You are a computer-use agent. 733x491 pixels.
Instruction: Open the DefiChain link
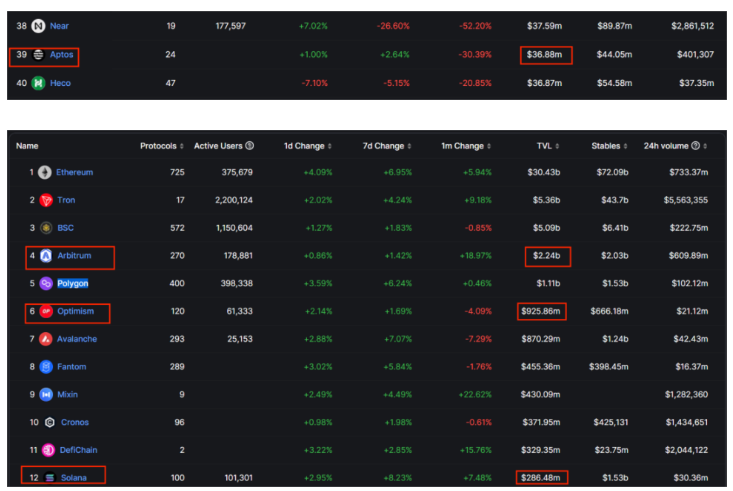click(79, 450)
